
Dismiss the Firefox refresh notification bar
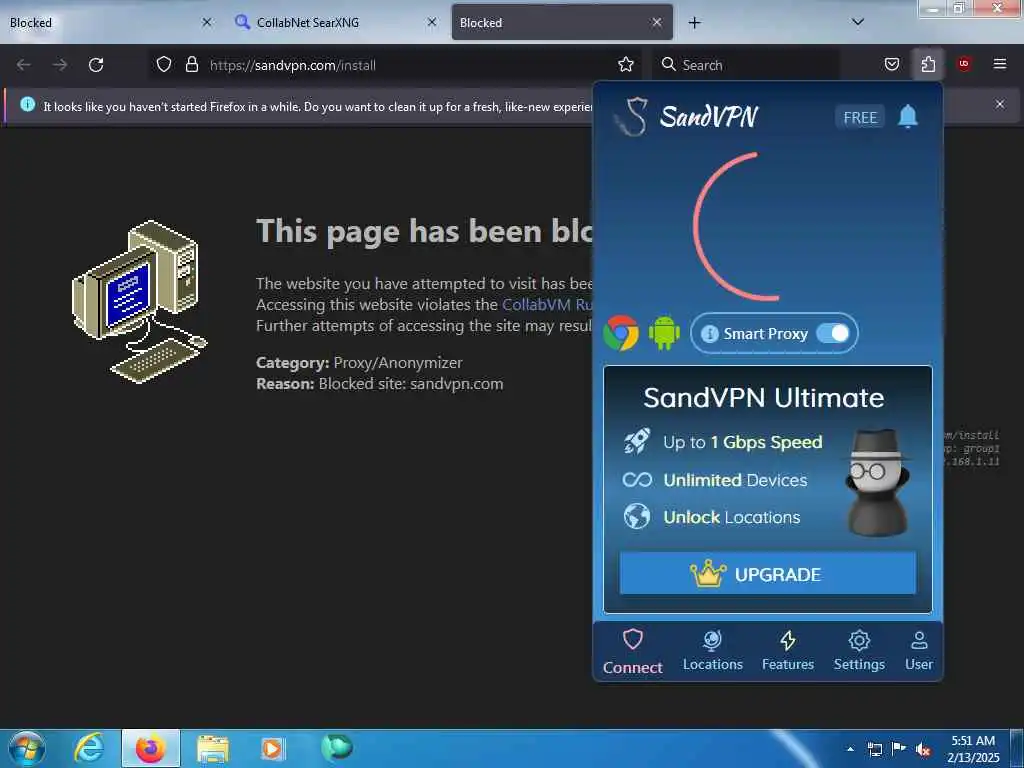(x=1000, y=104)
